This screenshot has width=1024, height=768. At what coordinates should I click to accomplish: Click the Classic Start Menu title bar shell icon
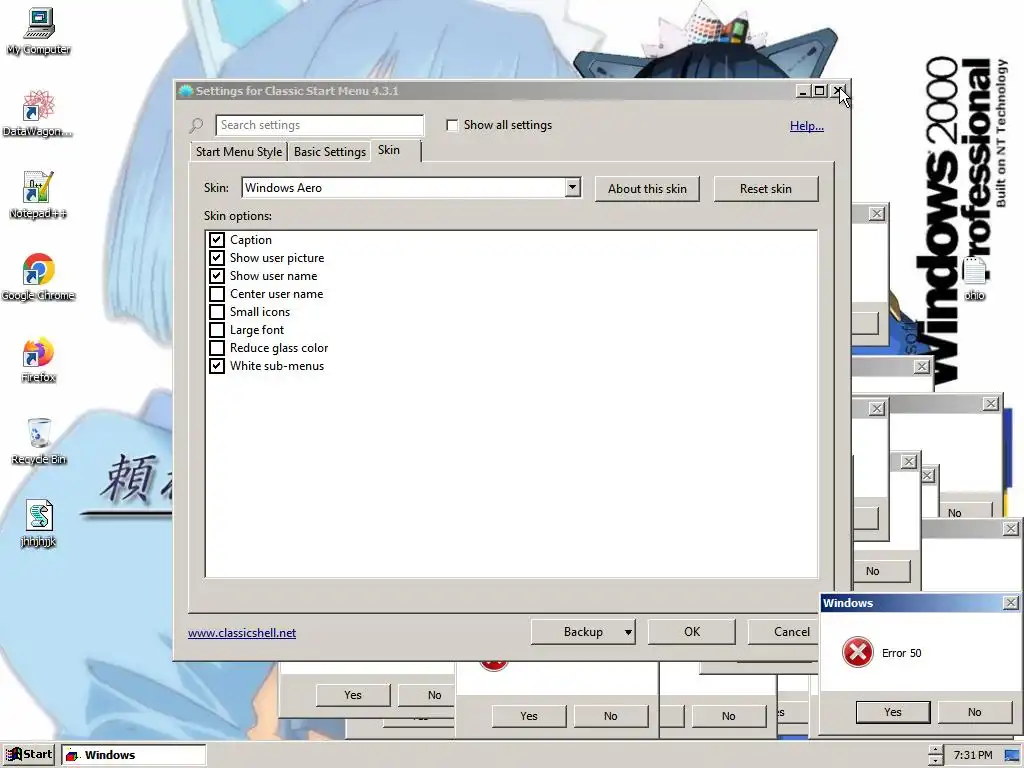coord(186,91)
